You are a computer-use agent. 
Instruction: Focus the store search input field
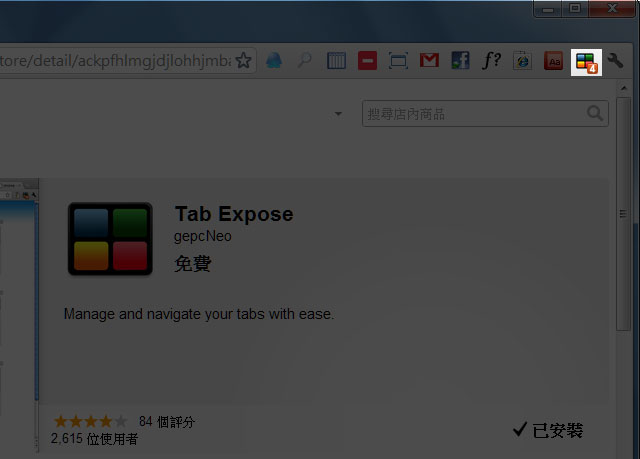pyautogui.click(x=485, y=113)
